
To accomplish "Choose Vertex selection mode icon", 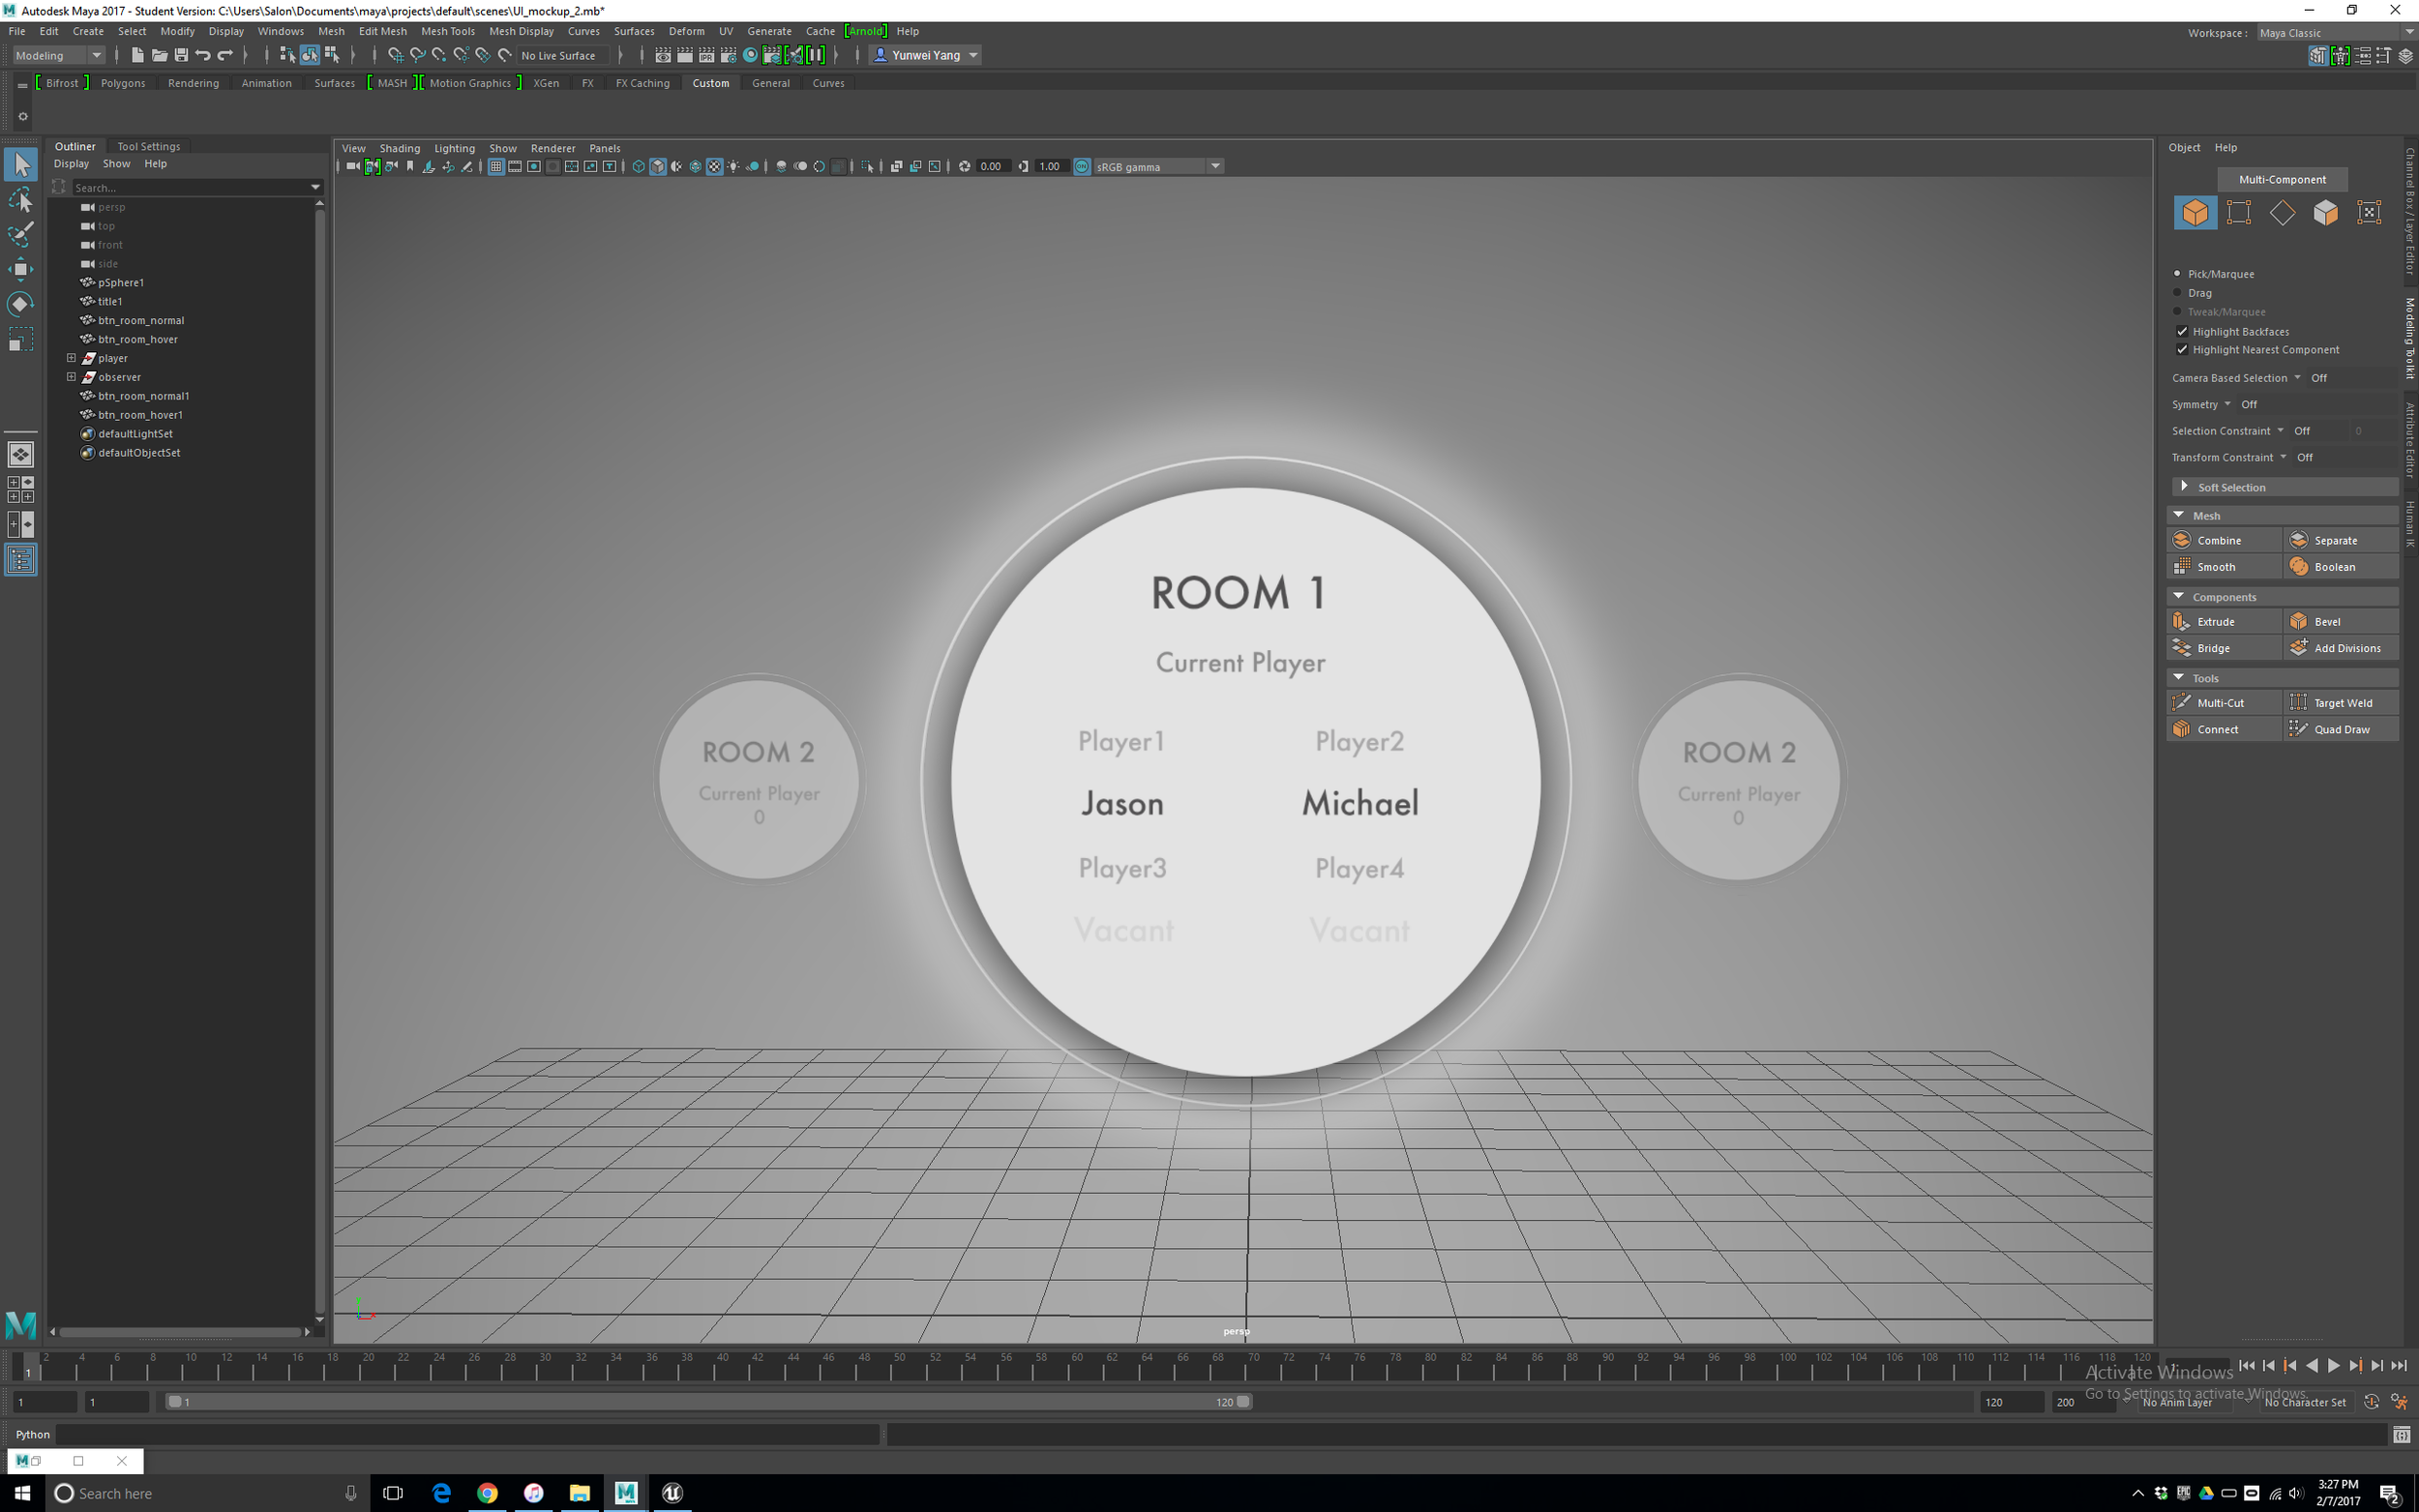I will coord(2239,212).
